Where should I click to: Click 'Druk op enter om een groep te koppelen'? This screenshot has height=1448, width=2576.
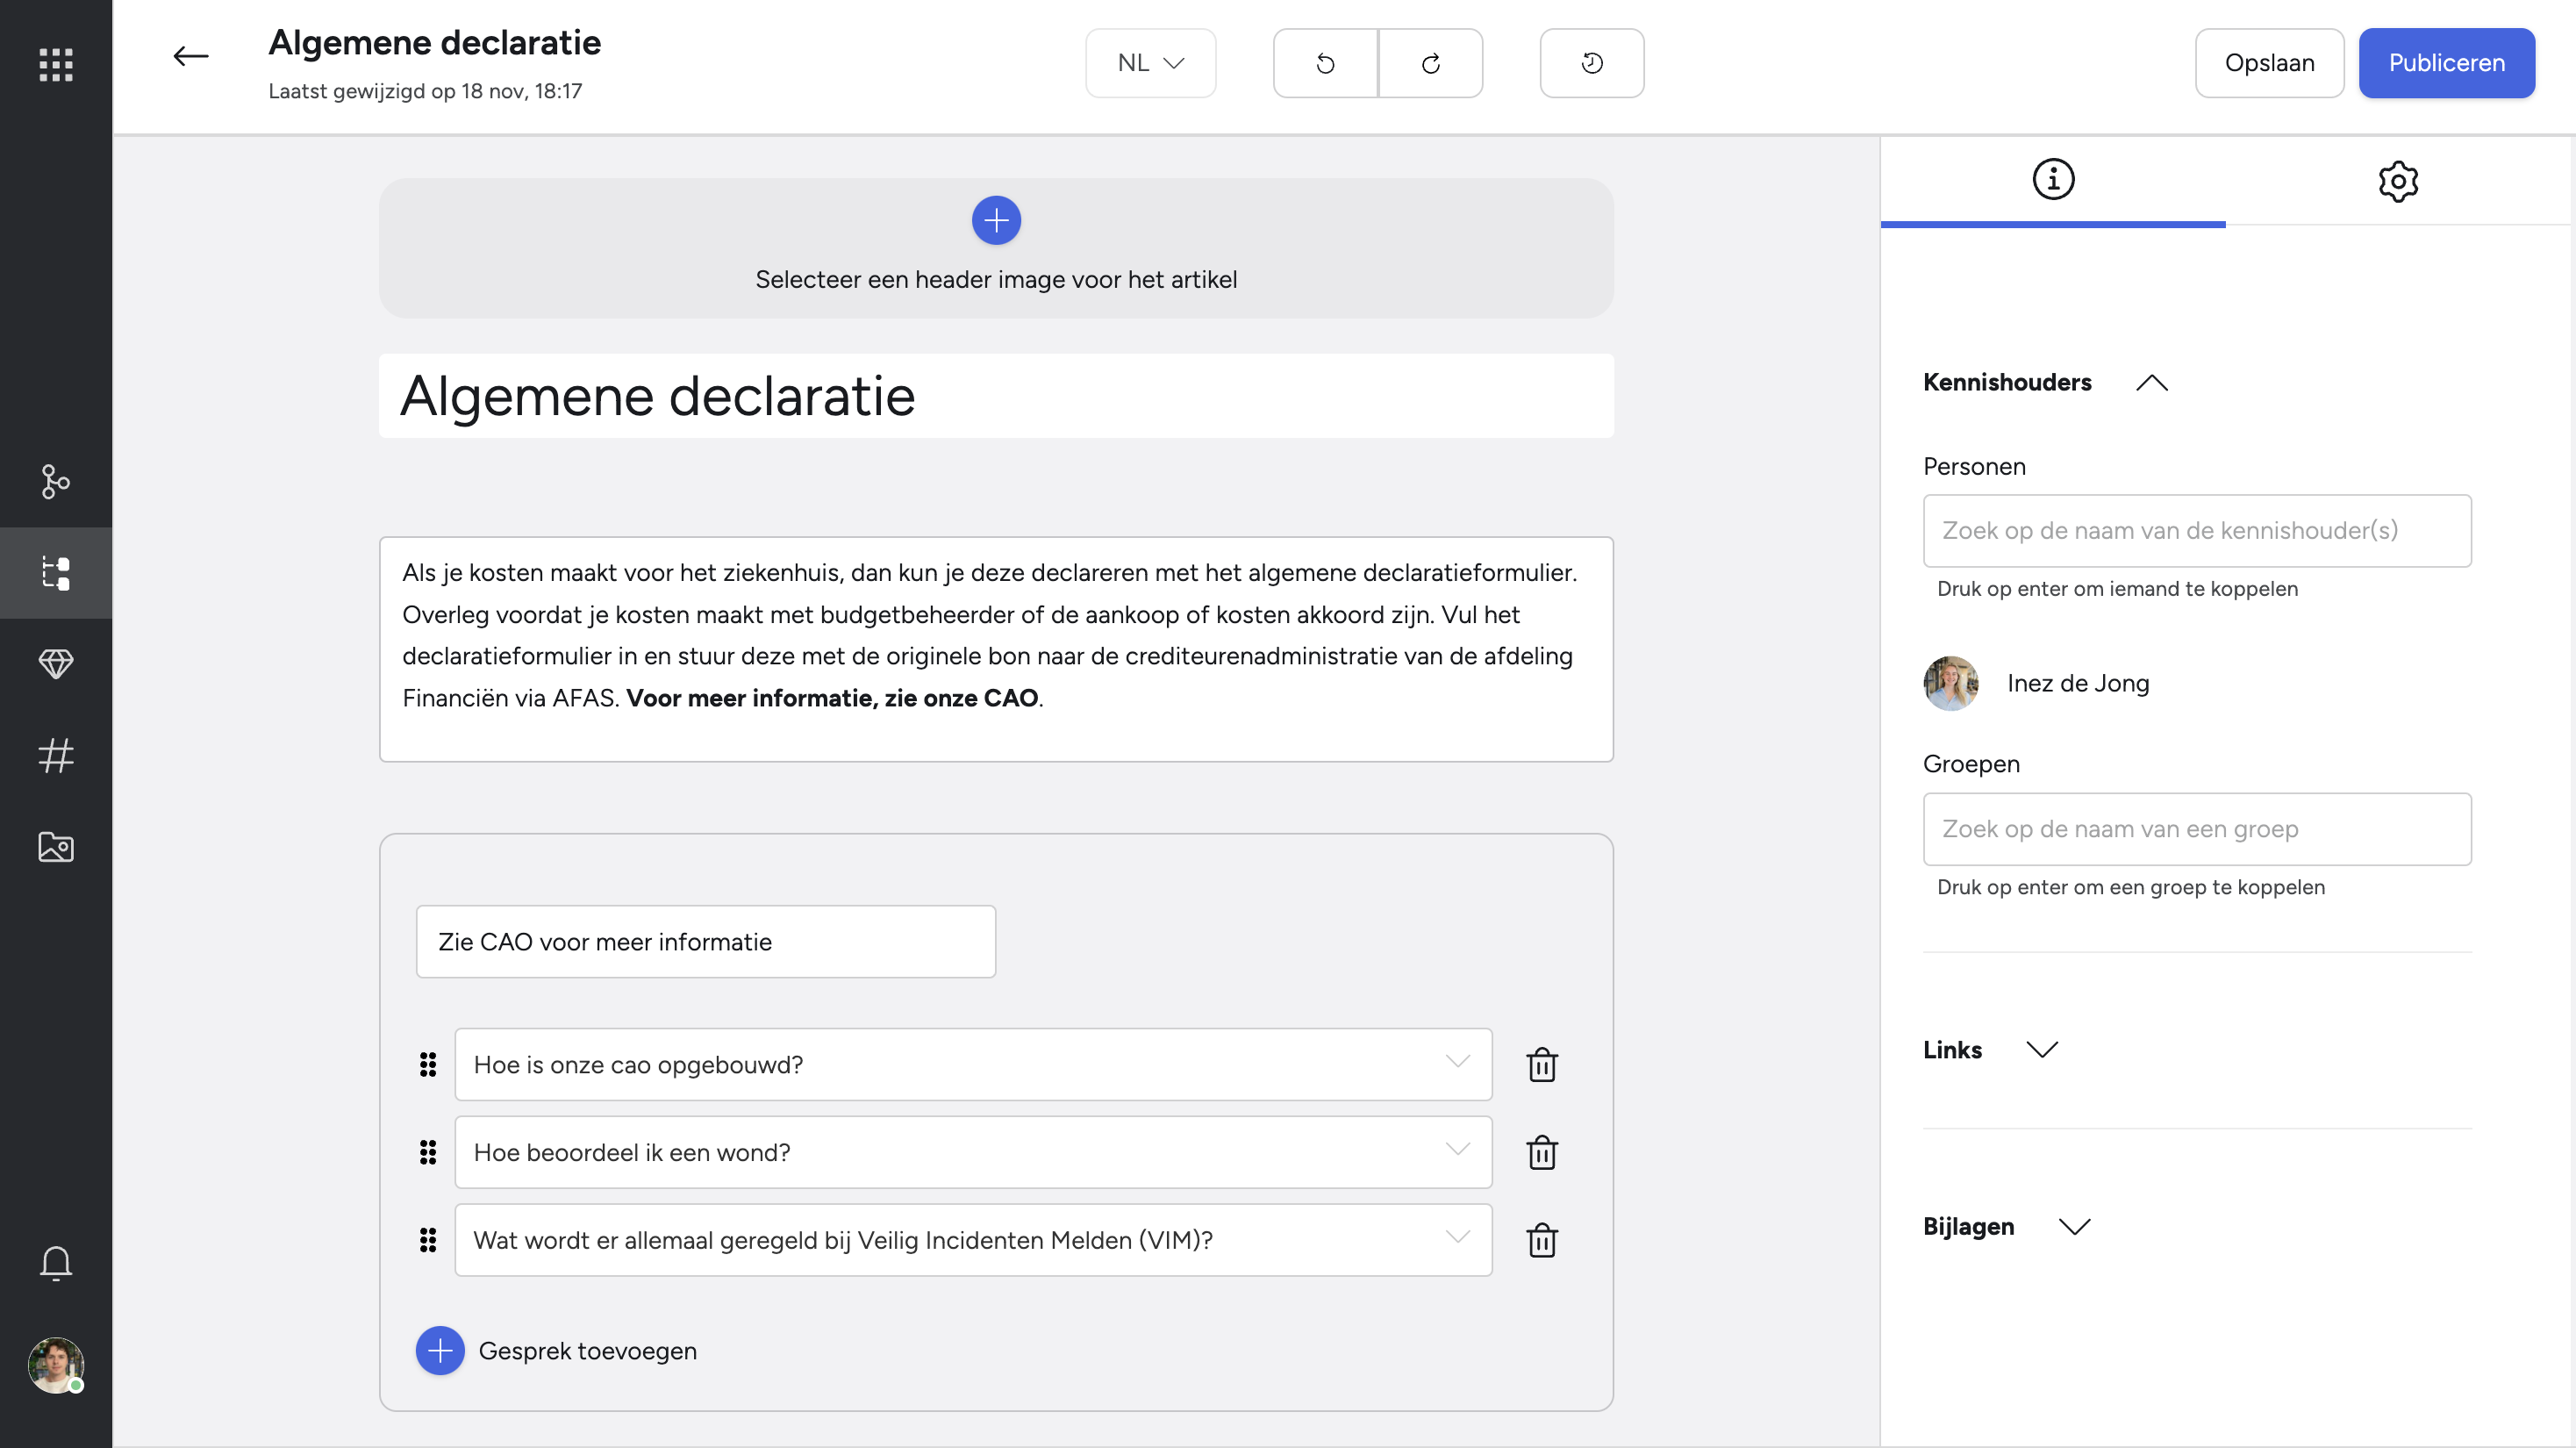(x=2130, y=887)
